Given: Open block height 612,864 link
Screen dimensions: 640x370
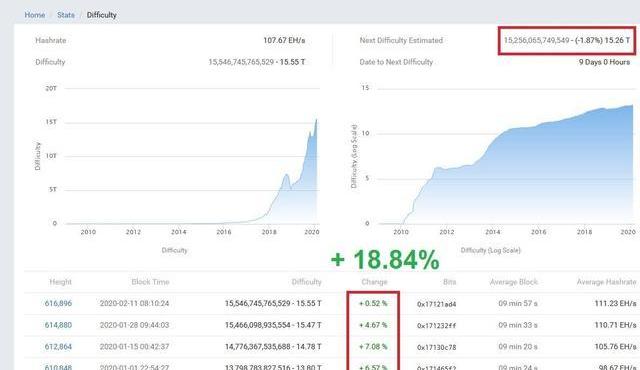Looking at the screenshot, I should 58,347.
